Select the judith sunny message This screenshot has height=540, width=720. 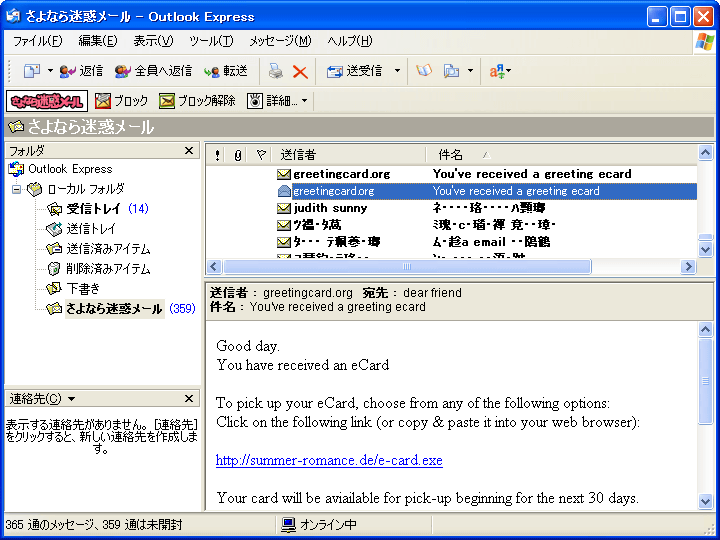(451, 208)
